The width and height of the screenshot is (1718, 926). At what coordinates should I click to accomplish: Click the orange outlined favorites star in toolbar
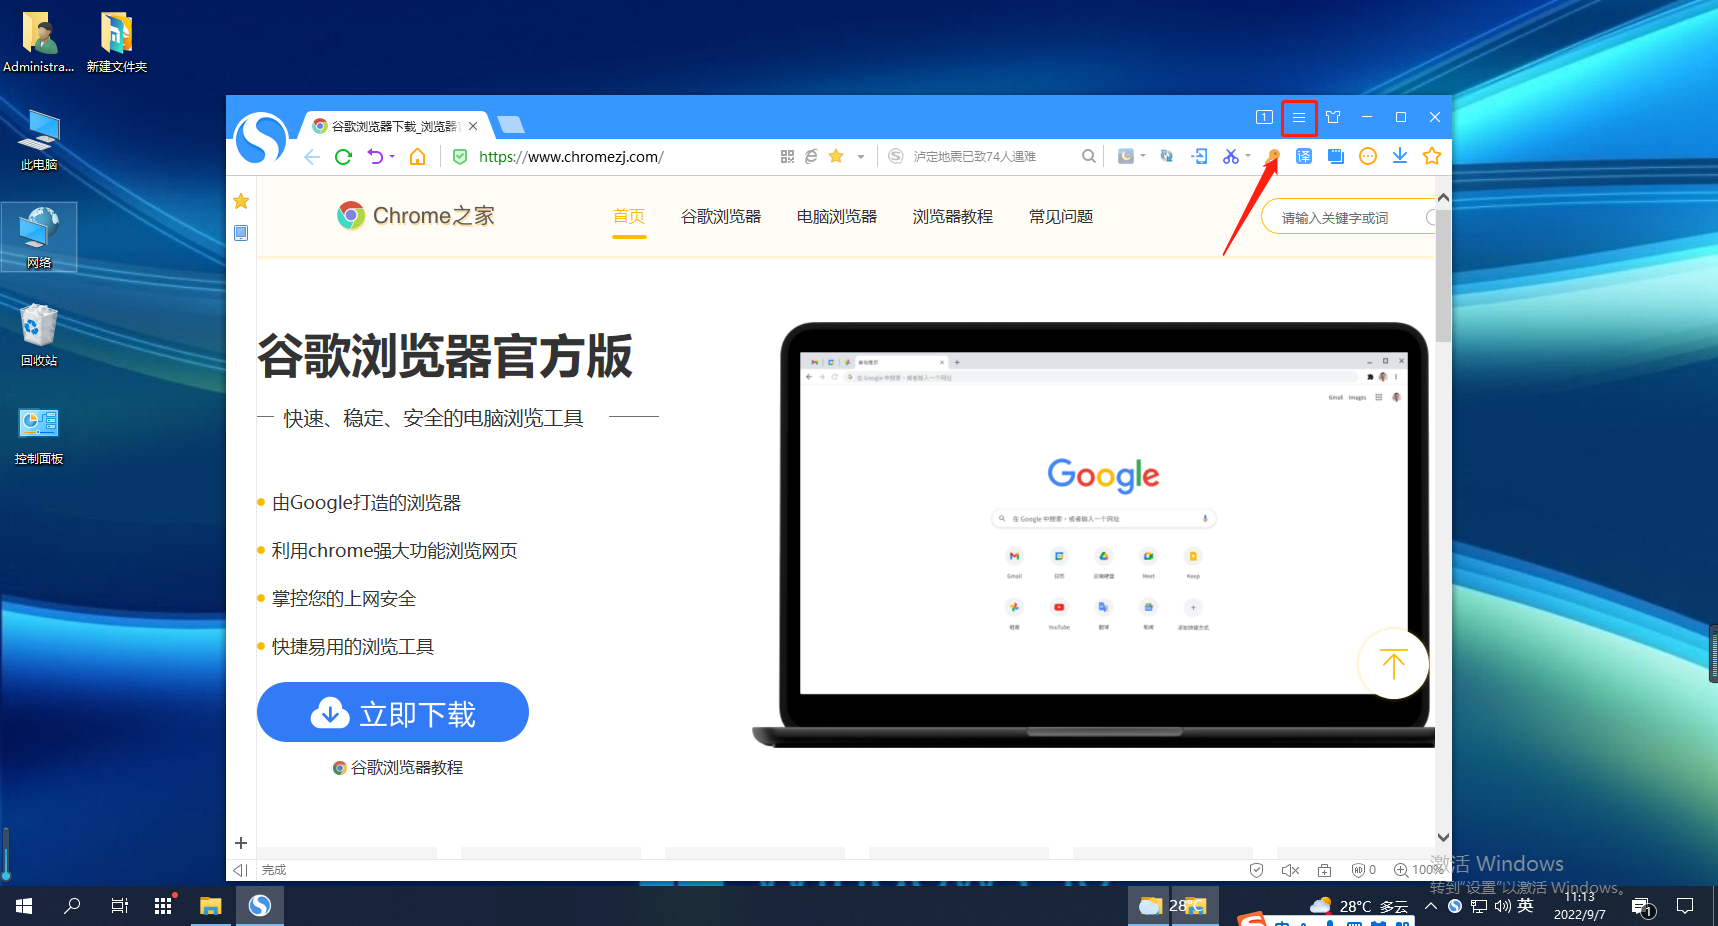(1432, 156)
